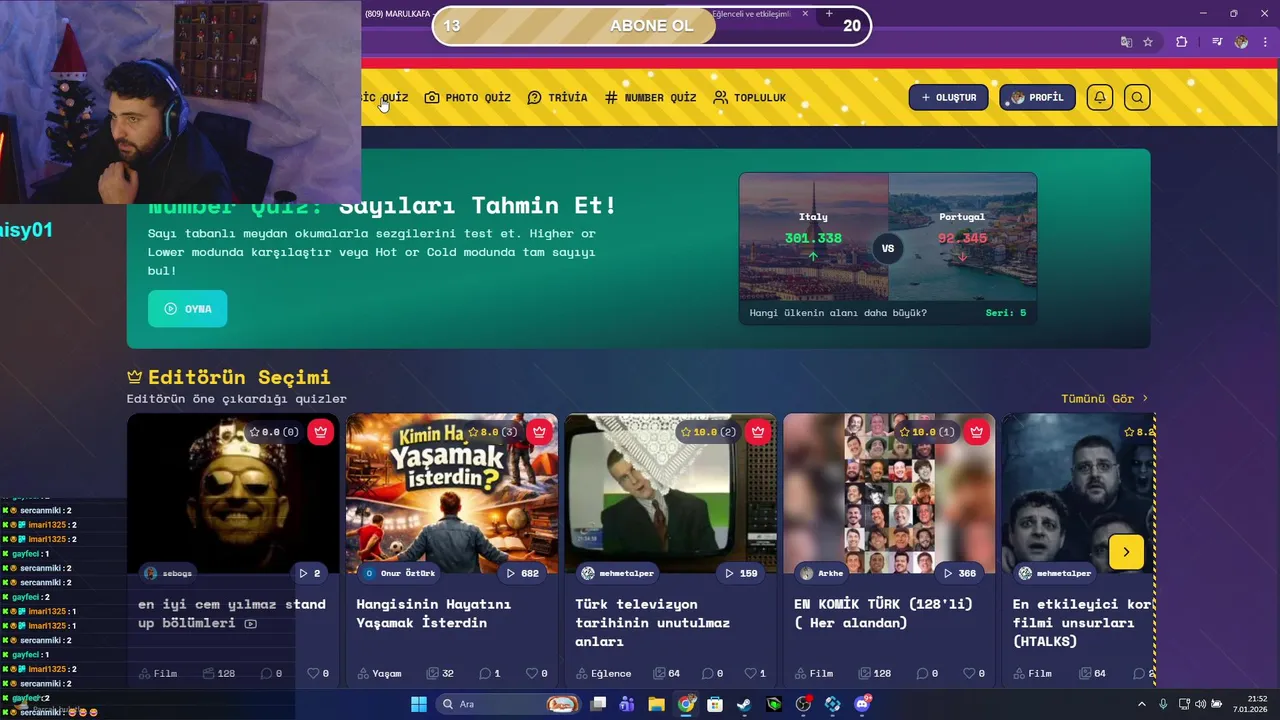1280x720 pixels.
Task: Click the taskbar Ara search box
Action: coord(510,704)
